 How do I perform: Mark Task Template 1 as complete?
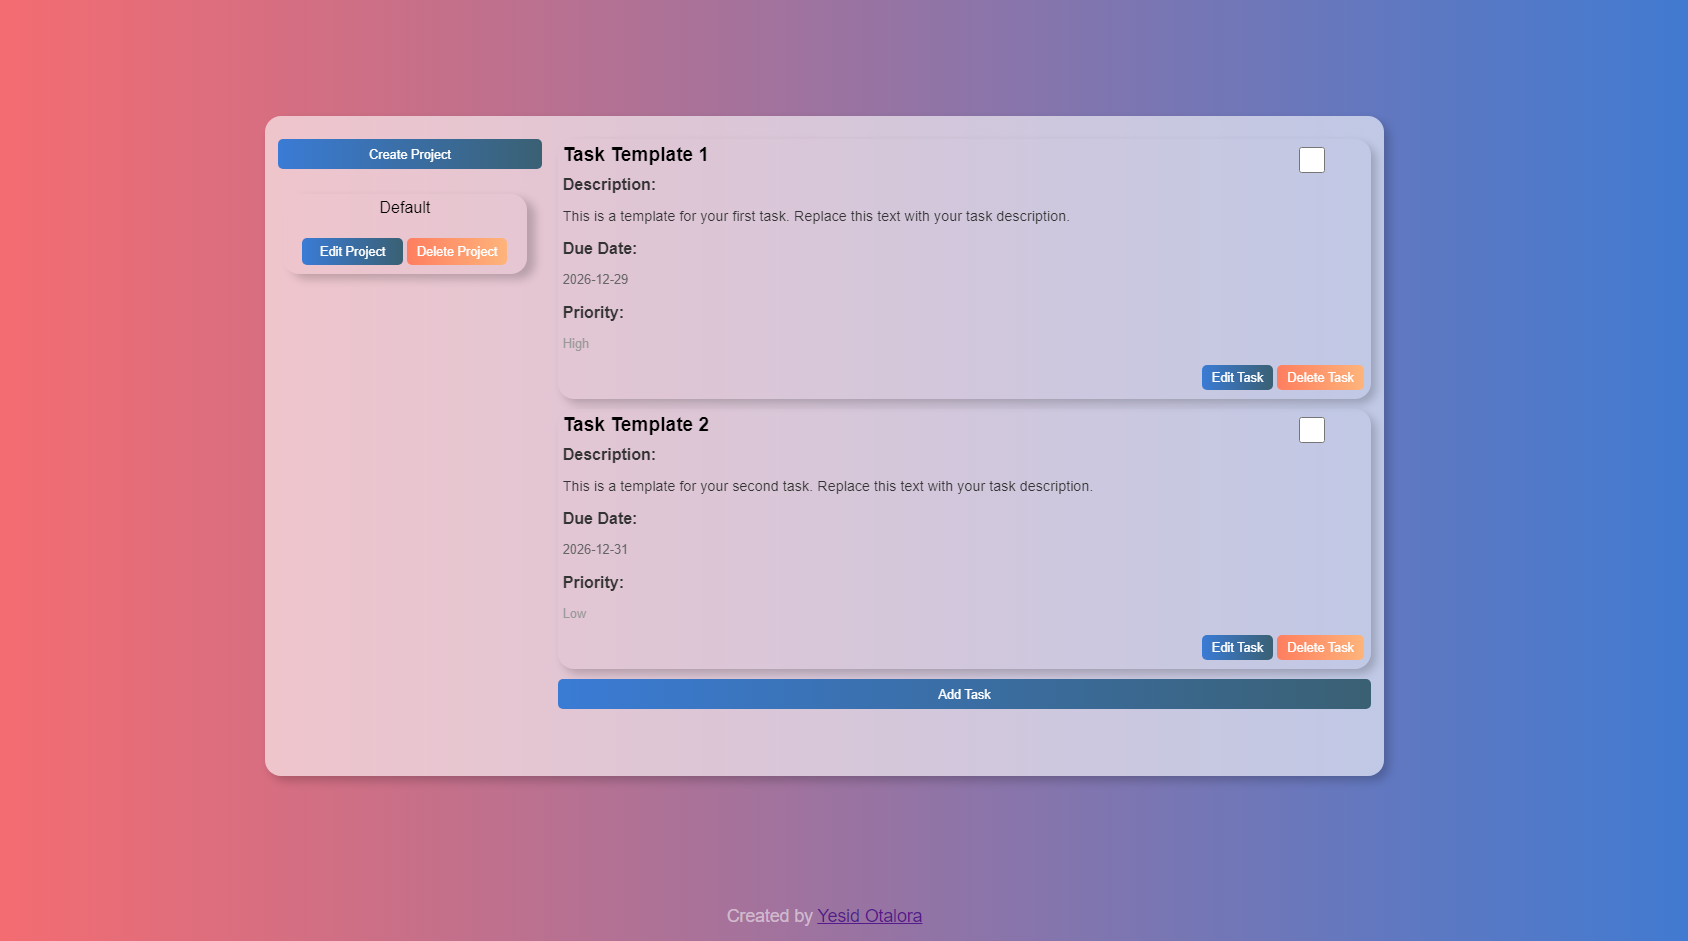click(x=1311, y=159)
